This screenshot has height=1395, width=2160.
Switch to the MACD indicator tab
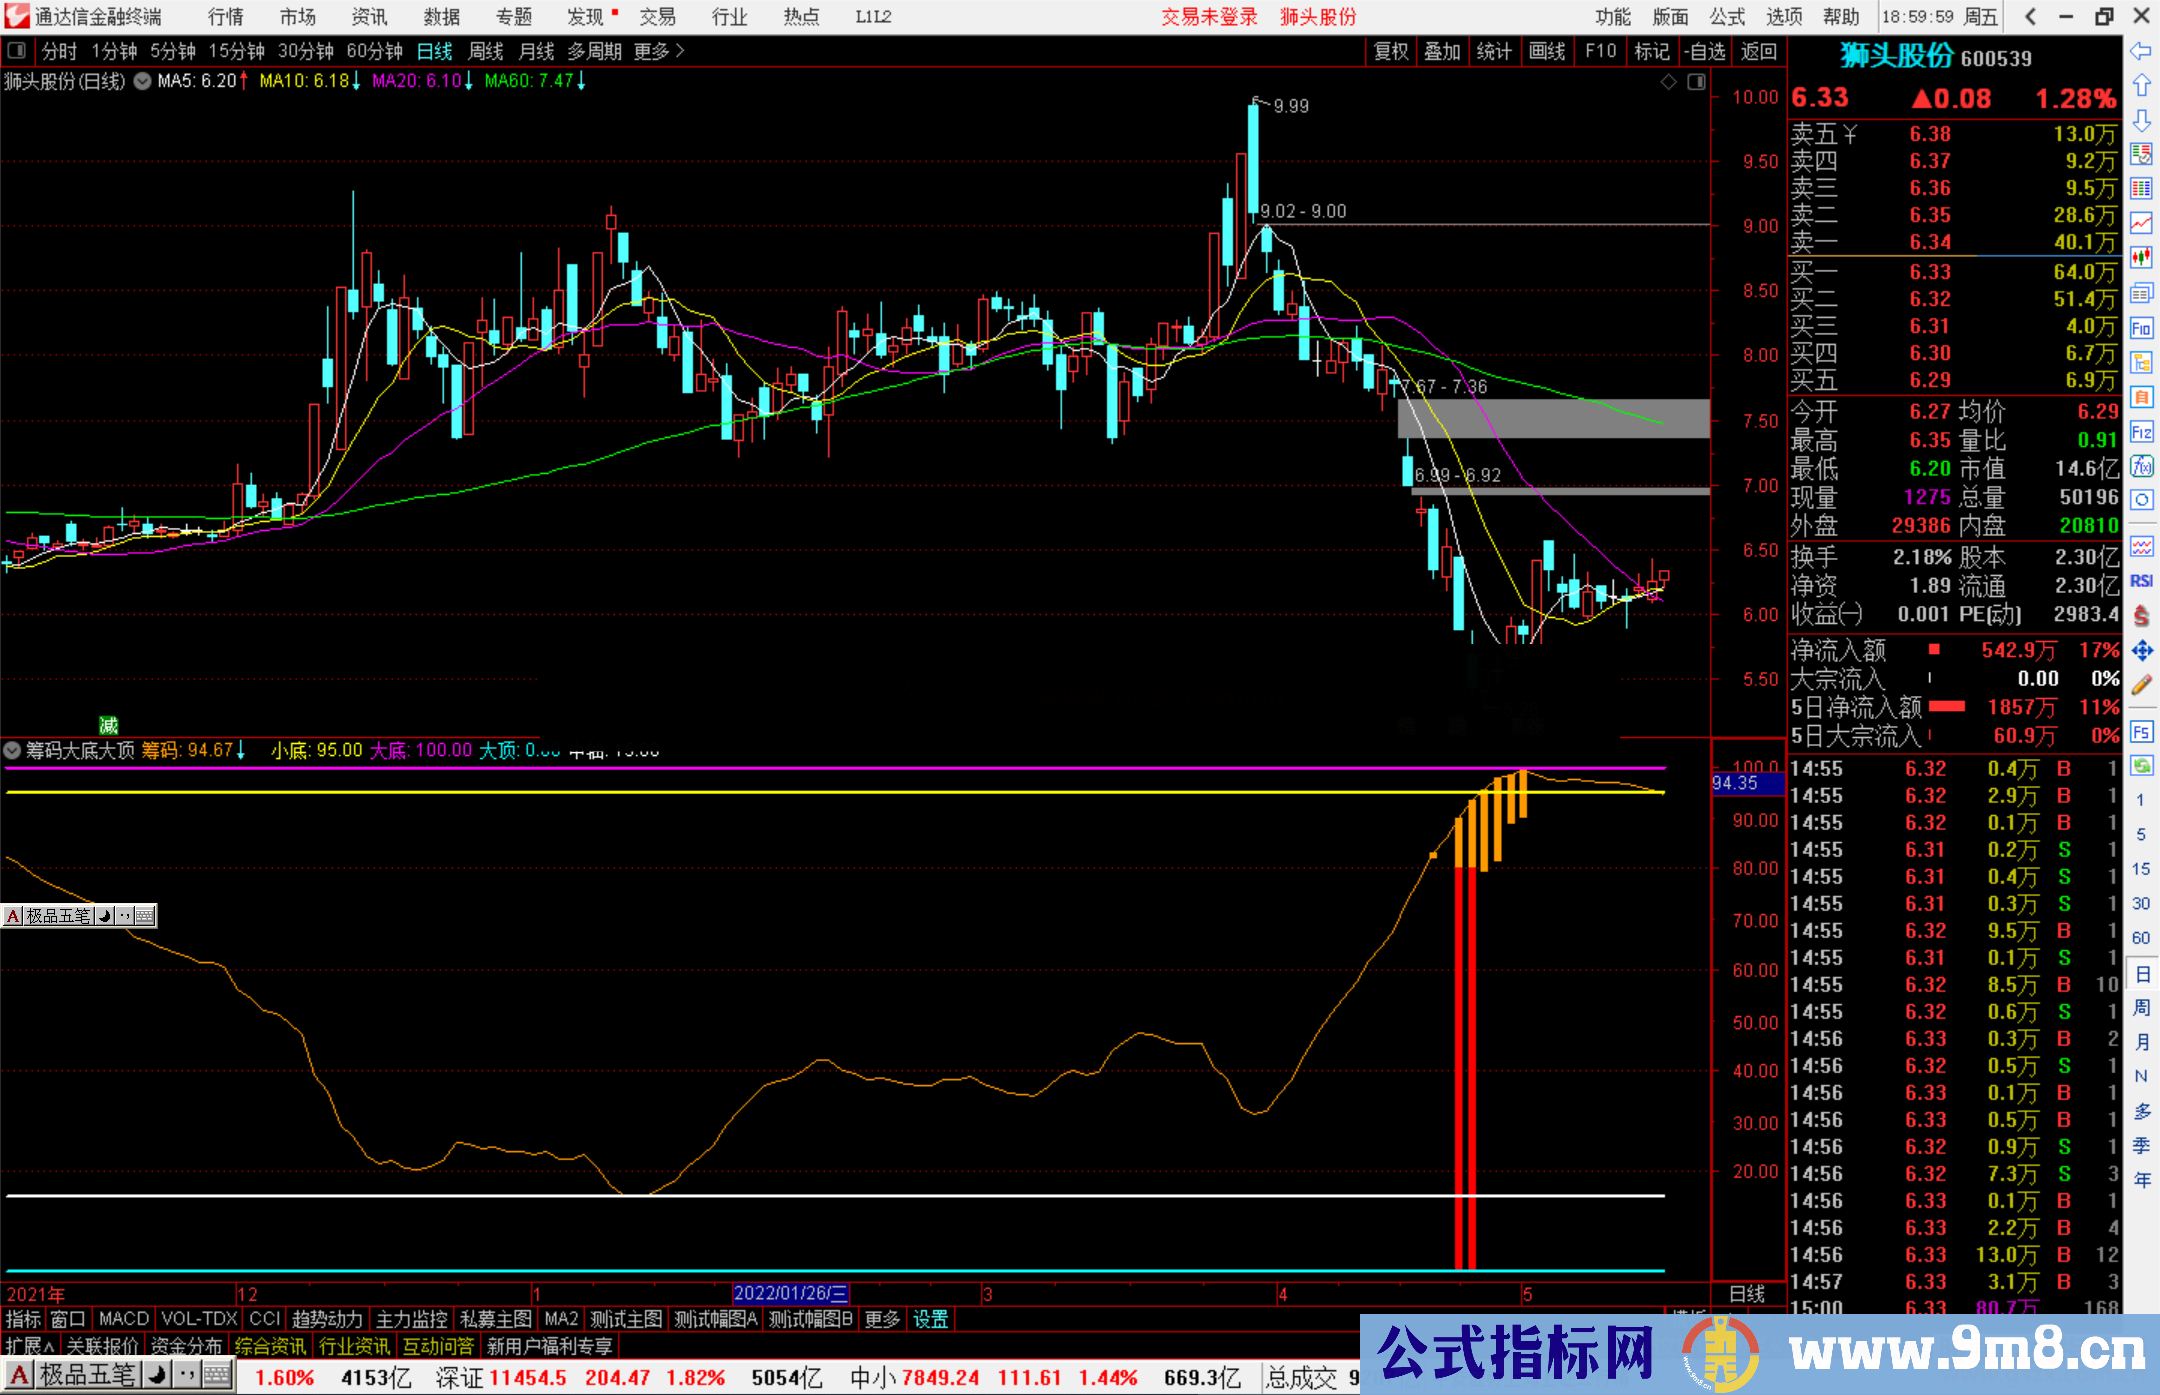pyautogui.click(x=123, y=1319)
